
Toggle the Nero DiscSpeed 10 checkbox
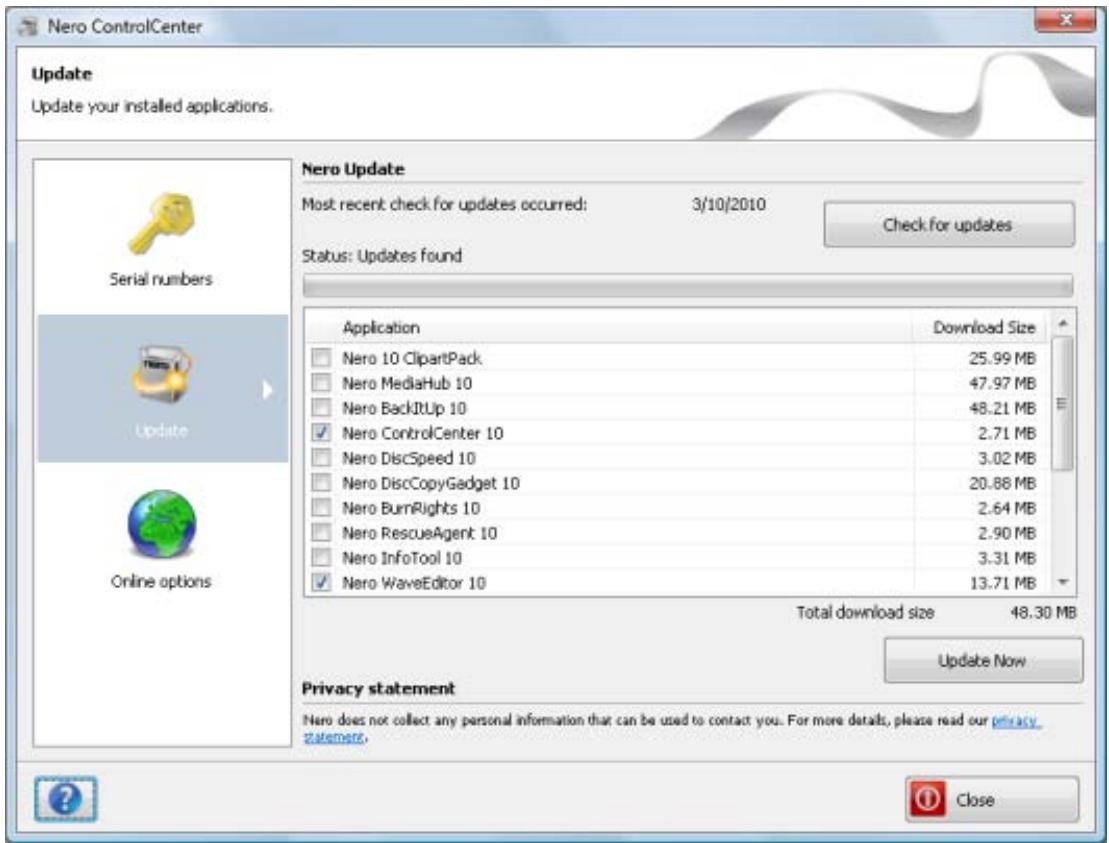click(x=321, y=458)
